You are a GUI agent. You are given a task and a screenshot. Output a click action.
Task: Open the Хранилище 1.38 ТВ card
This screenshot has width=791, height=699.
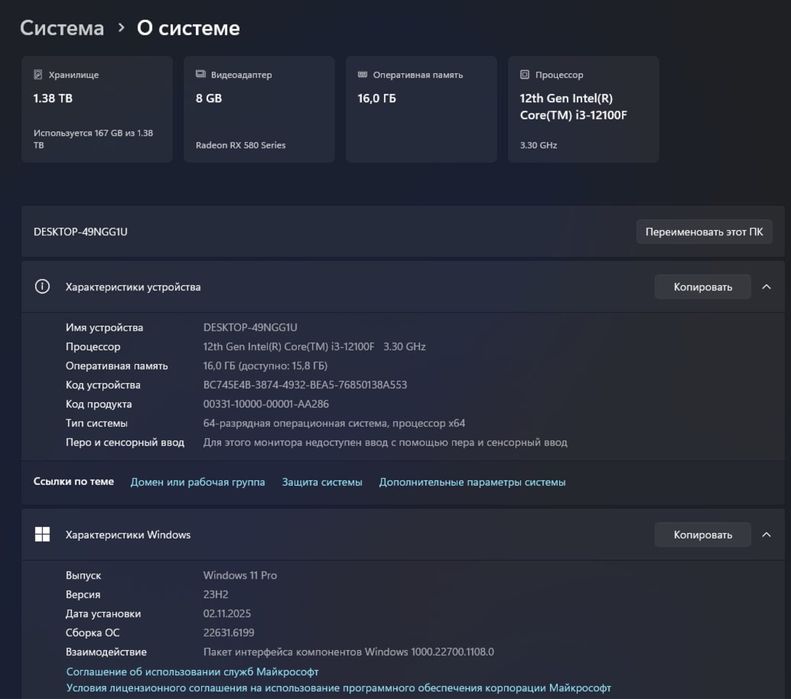pyautogui.click(x=97, y=109)
